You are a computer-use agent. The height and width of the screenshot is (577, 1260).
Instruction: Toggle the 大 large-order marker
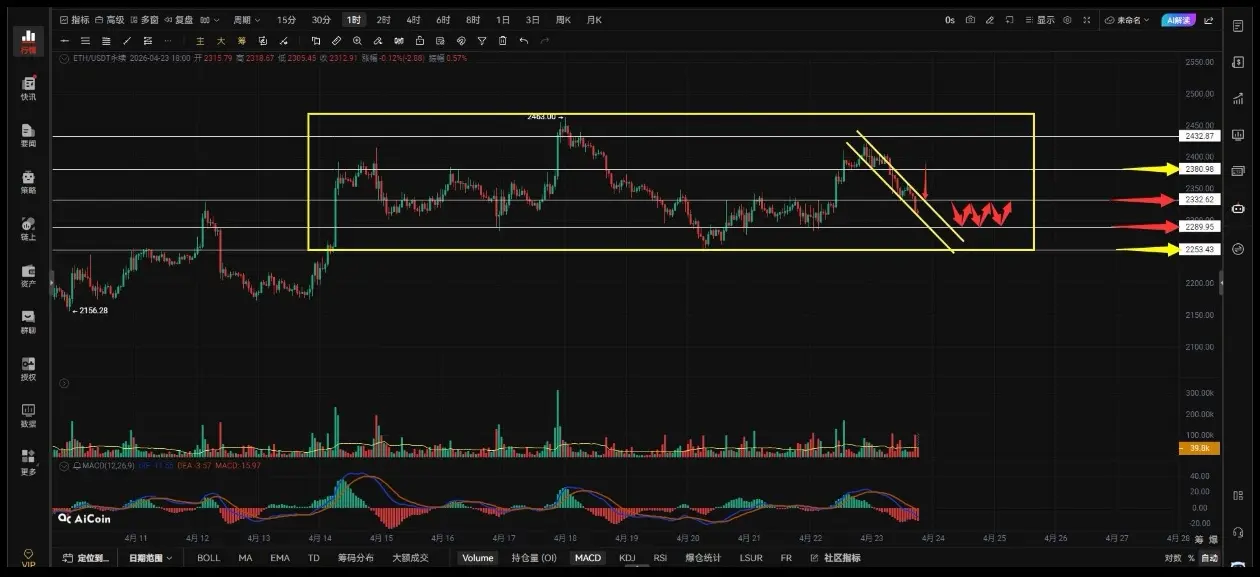[221, 41]
